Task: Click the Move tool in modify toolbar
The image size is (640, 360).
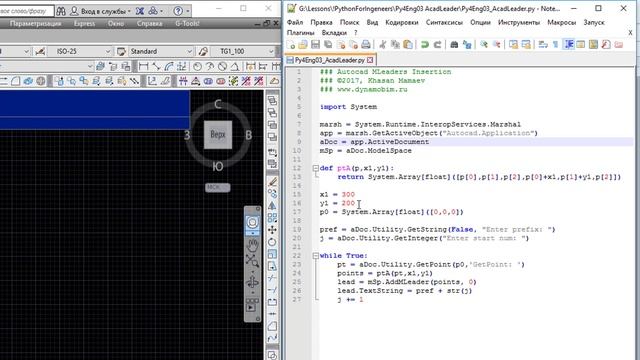Action: [x=272, y=230]
